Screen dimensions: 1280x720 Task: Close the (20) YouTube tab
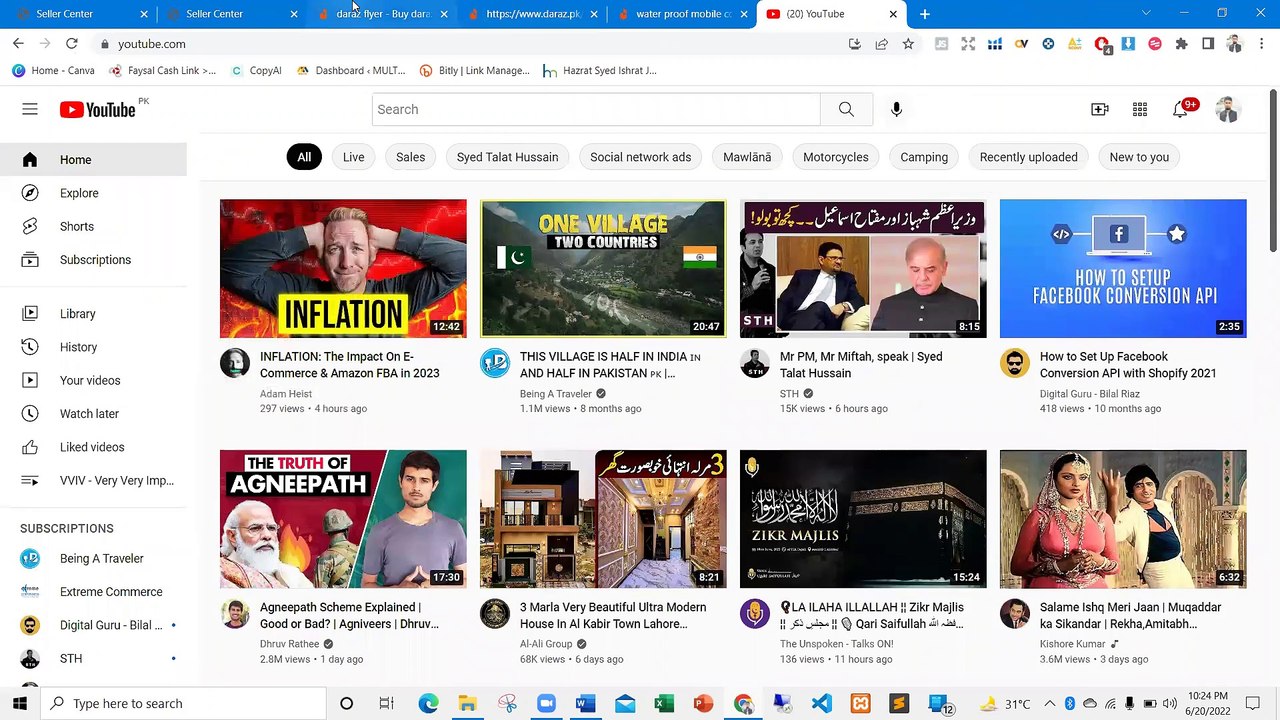pyautogui.click(x=893, y=14)
